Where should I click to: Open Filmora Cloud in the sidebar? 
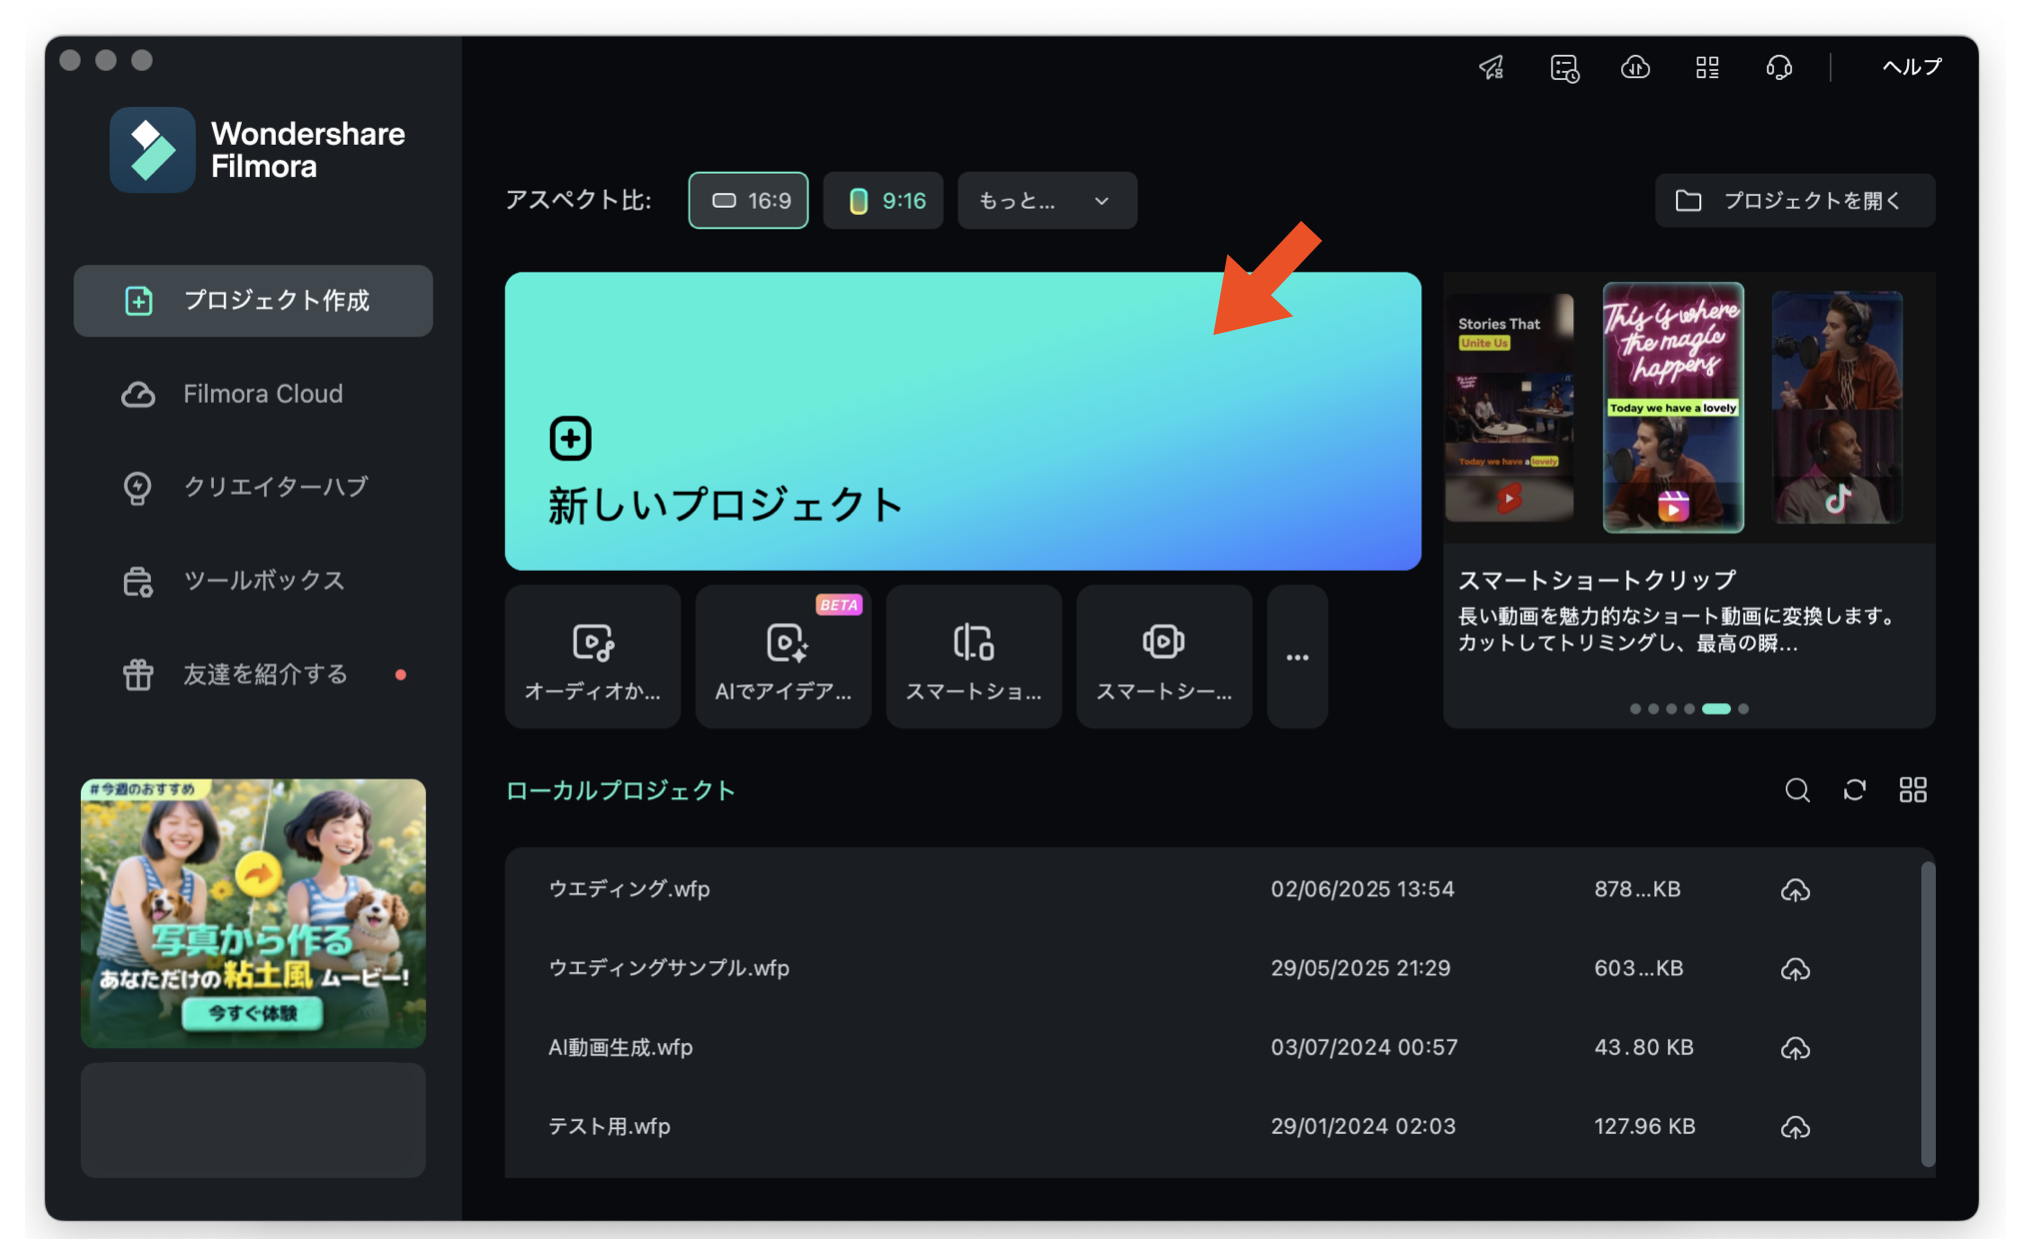pyautogui.click(x=253, y=394)
